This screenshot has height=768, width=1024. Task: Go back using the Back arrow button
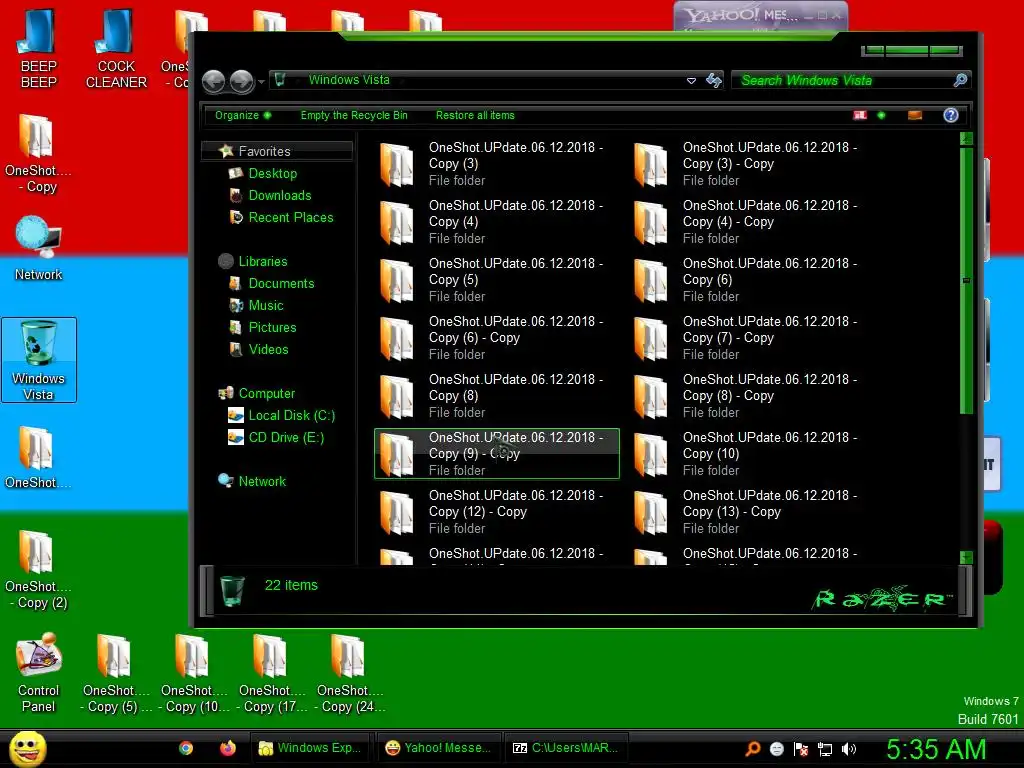pos(214,81)
